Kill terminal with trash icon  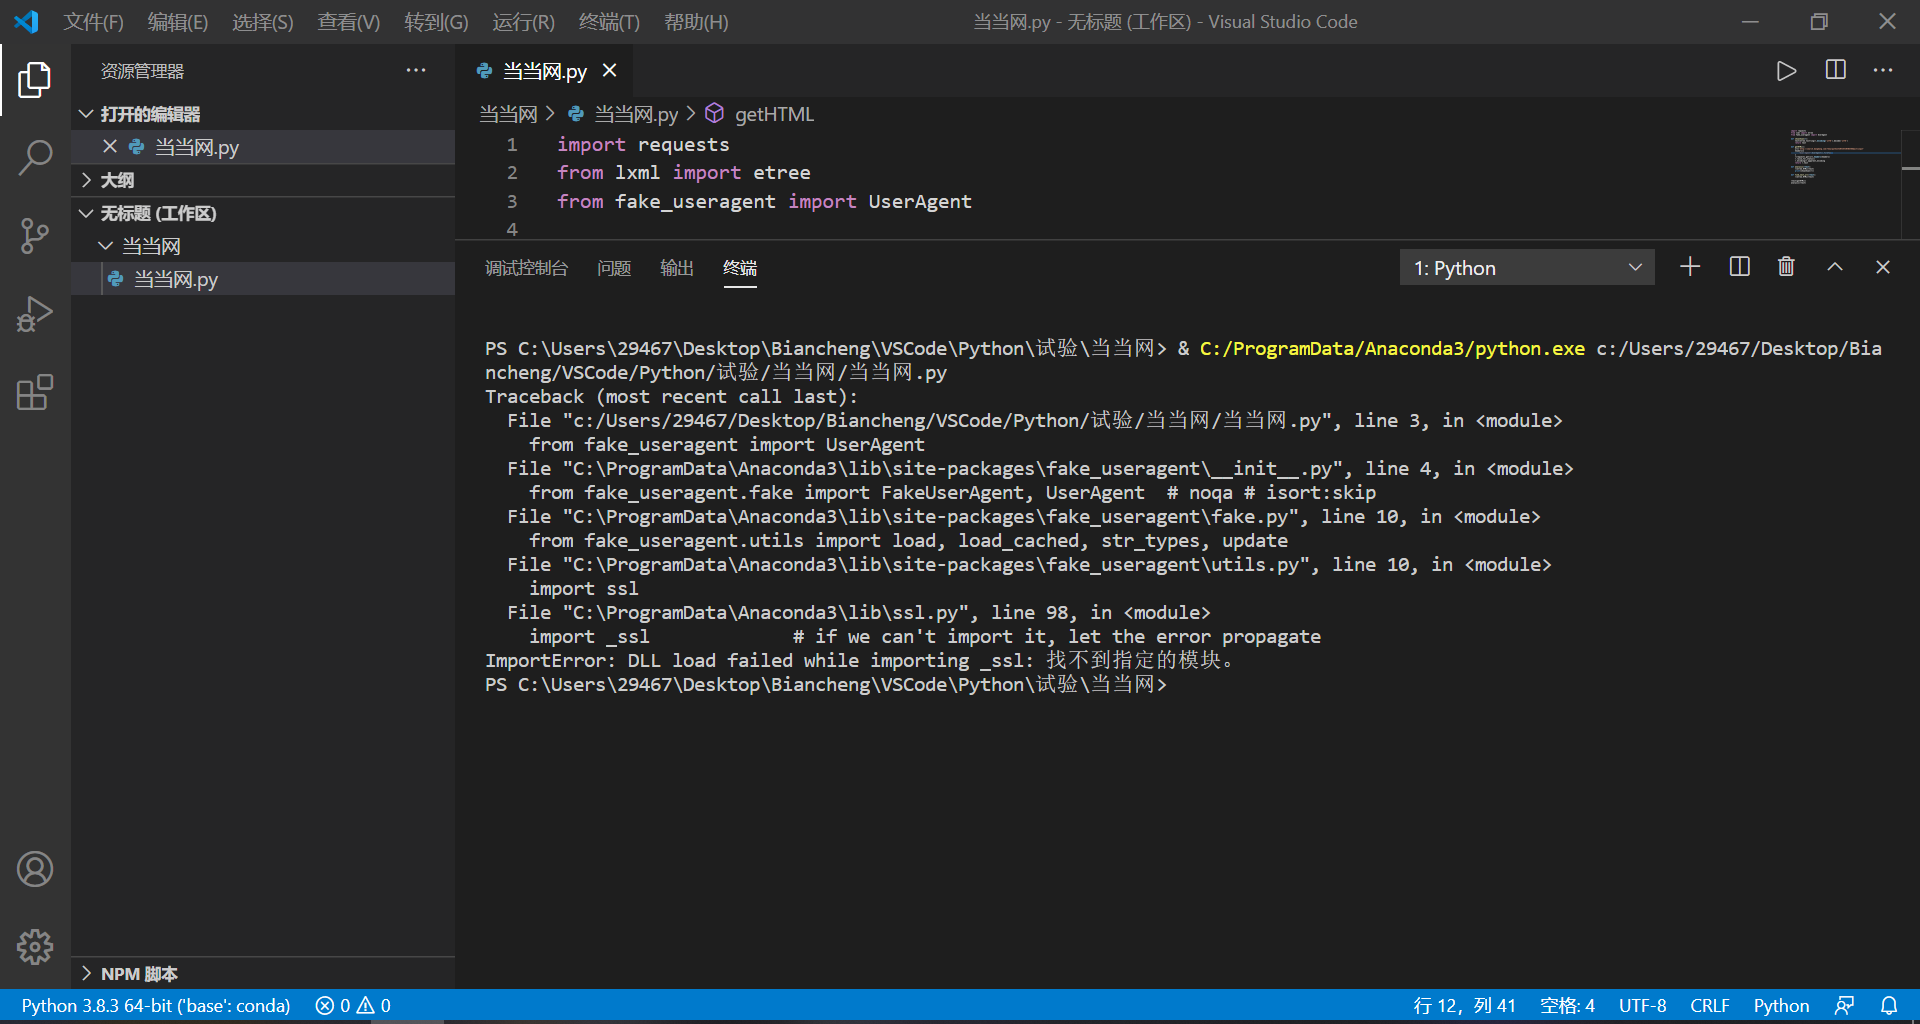[x=1786, y=267]
